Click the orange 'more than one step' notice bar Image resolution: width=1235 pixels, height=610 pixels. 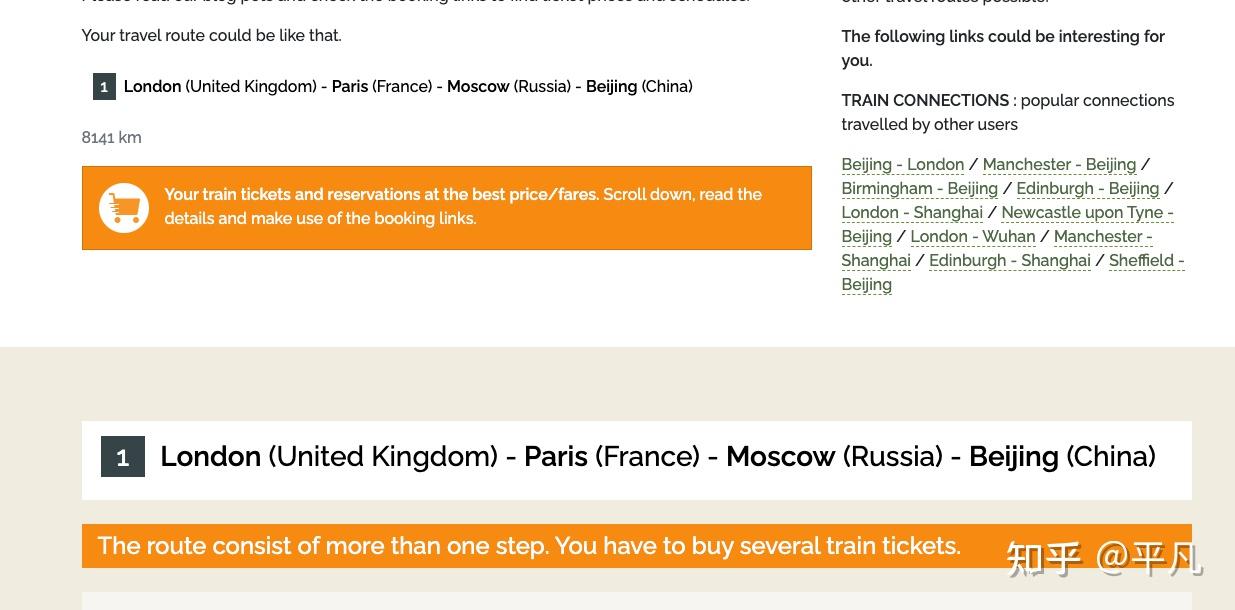pyautogui.click(x=636, y=546)
